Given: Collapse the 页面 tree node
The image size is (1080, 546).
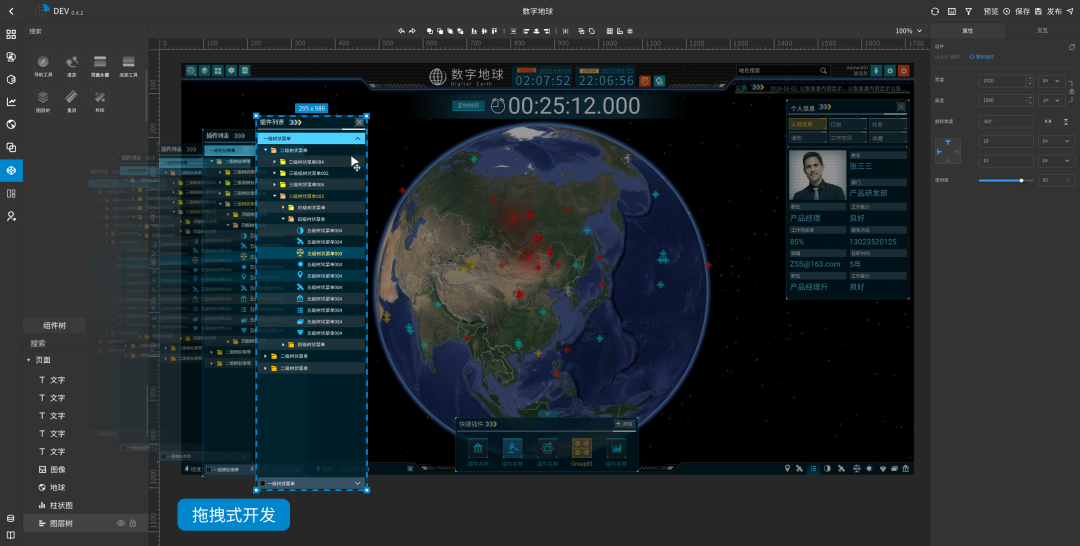Looking at the screenshot, I should [28, 360].
